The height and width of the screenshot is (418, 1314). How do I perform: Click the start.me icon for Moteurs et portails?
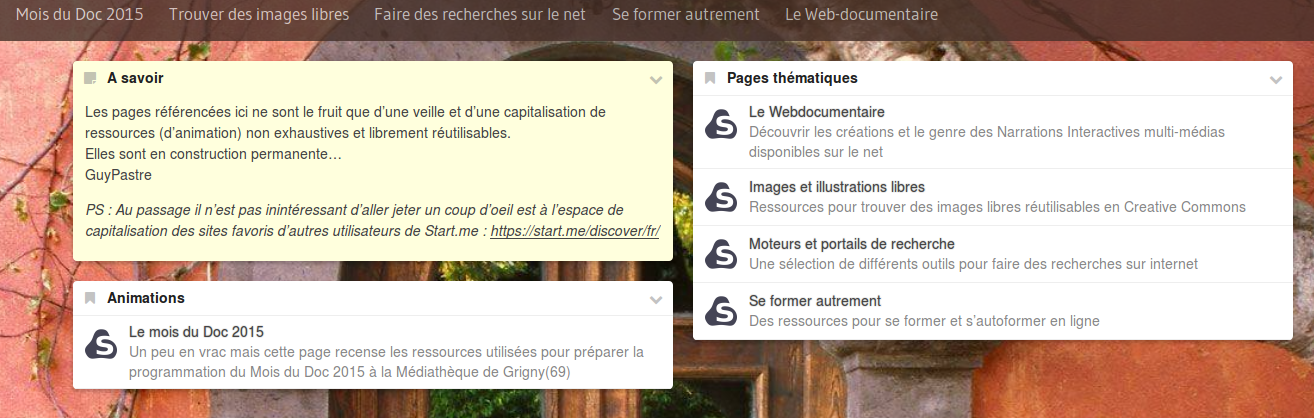click(x=721, y=254)
